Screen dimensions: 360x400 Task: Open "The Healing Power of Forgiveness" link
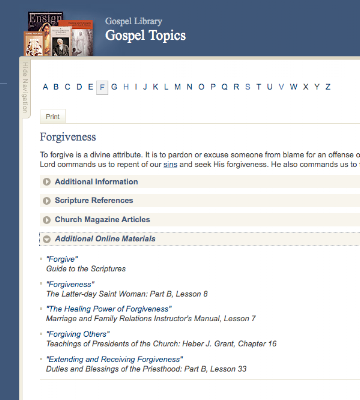click(109, 309)
